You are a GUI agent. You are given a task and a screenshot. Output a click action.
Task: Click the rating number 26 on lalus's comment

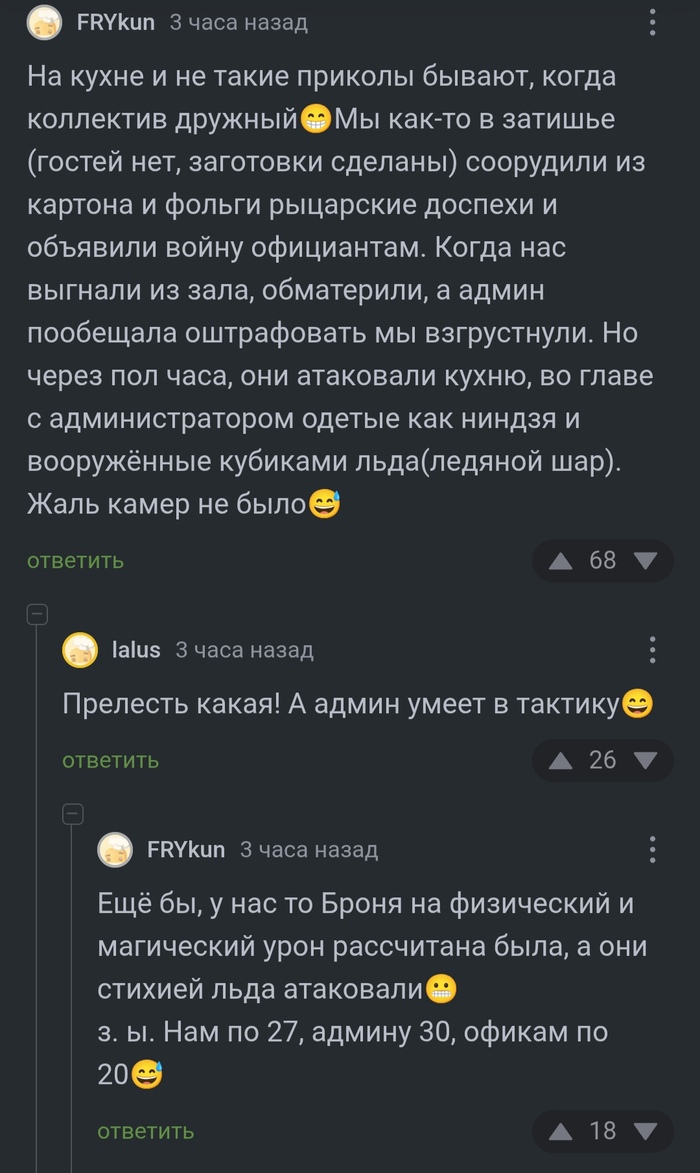coord(603,760)
